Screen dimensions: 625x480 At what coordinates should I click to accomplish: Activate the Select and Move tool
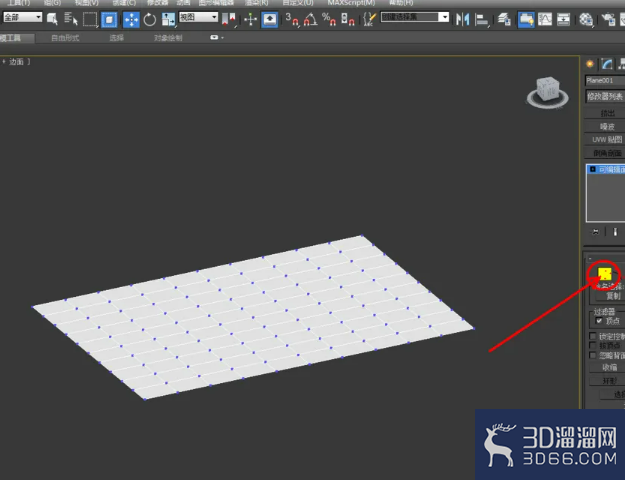click(131, 20)
